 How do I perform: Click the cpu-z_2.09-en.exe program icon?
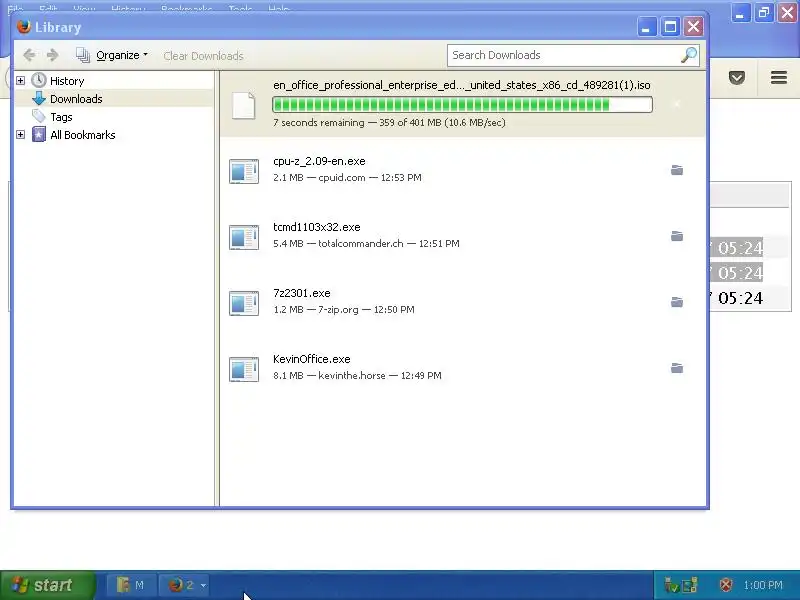[x=244, y=171]
